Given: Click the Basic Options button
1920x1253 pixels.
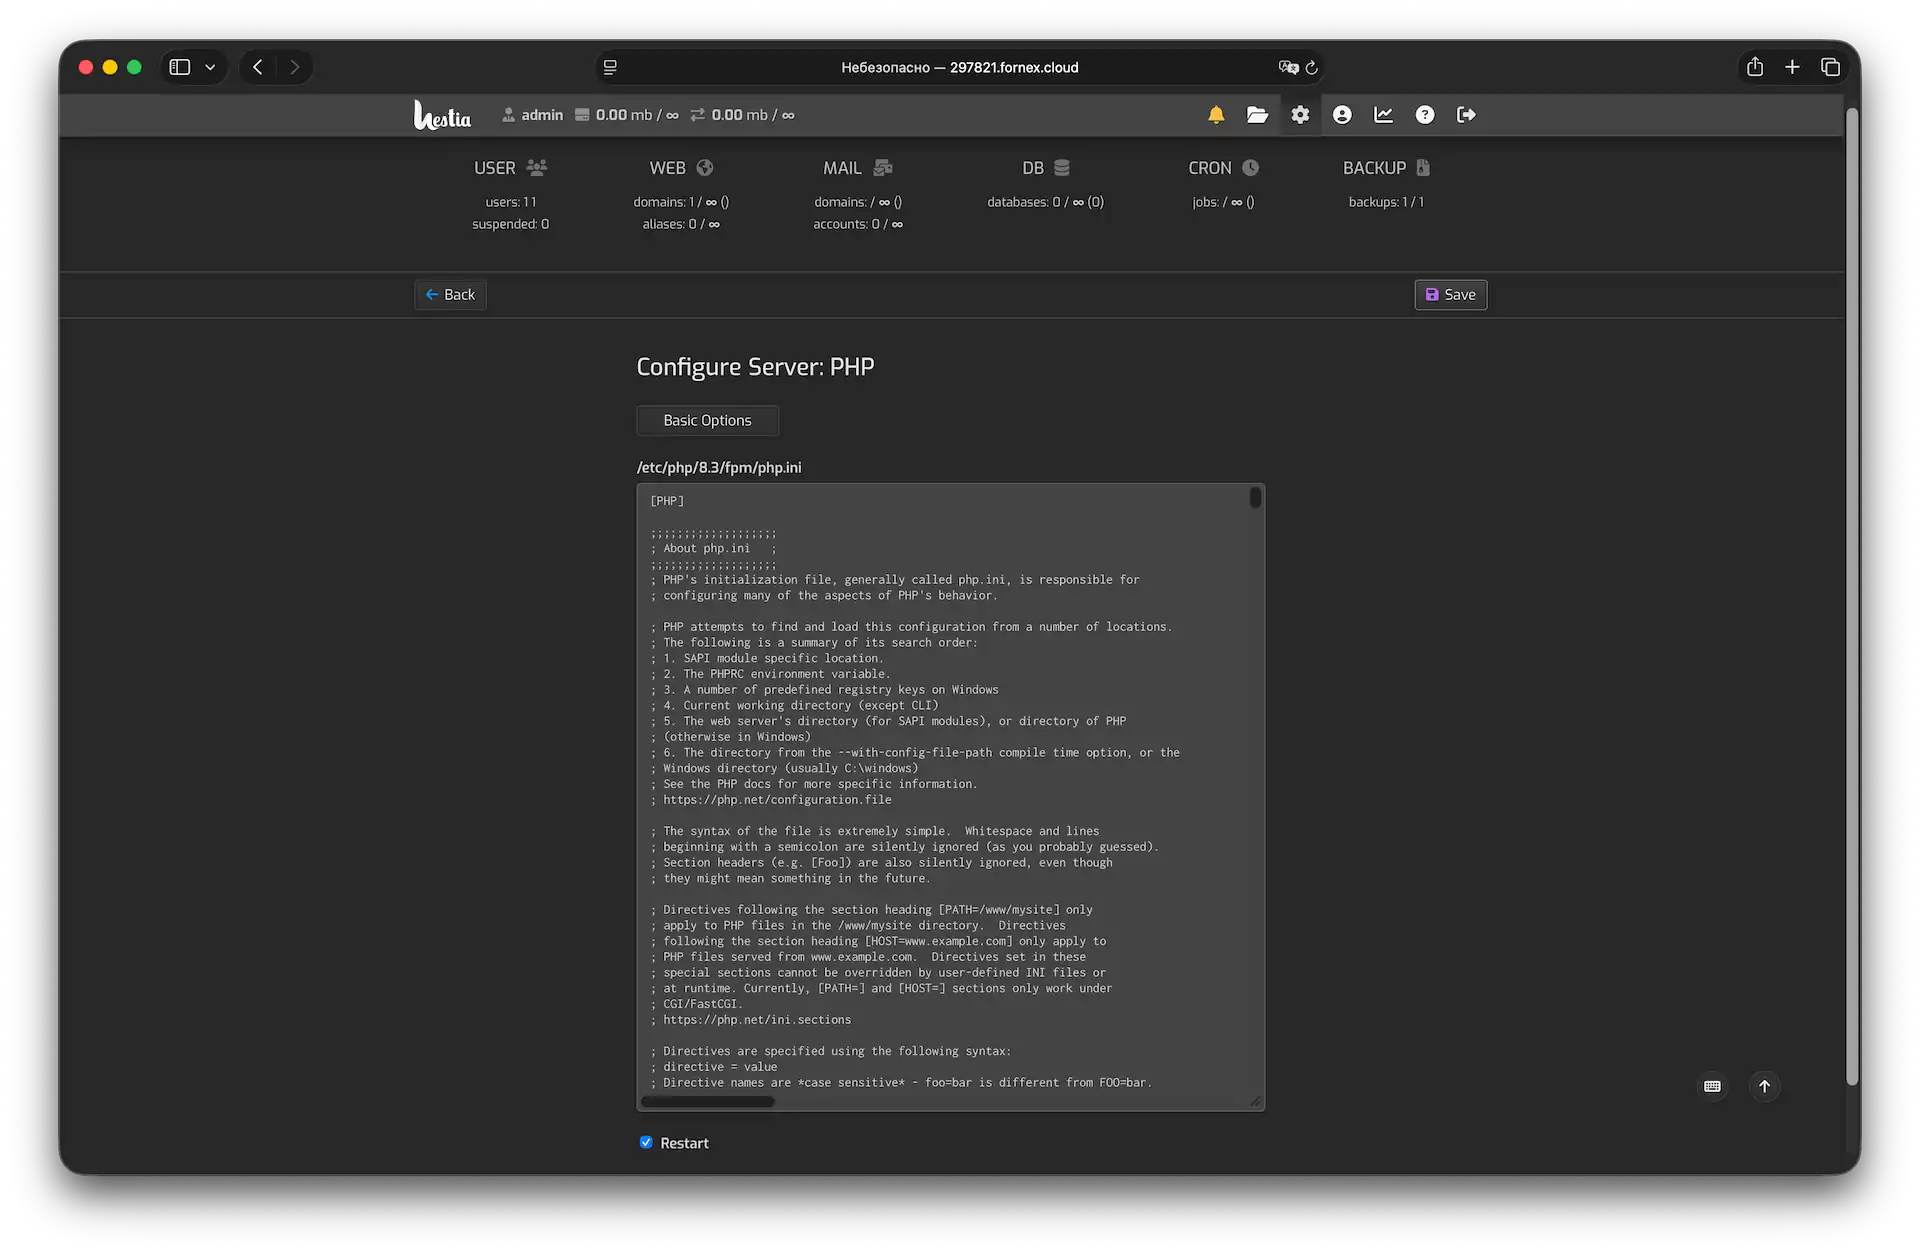Looking at the screenshot, I should pyautogui.click(x=707, y=420).
